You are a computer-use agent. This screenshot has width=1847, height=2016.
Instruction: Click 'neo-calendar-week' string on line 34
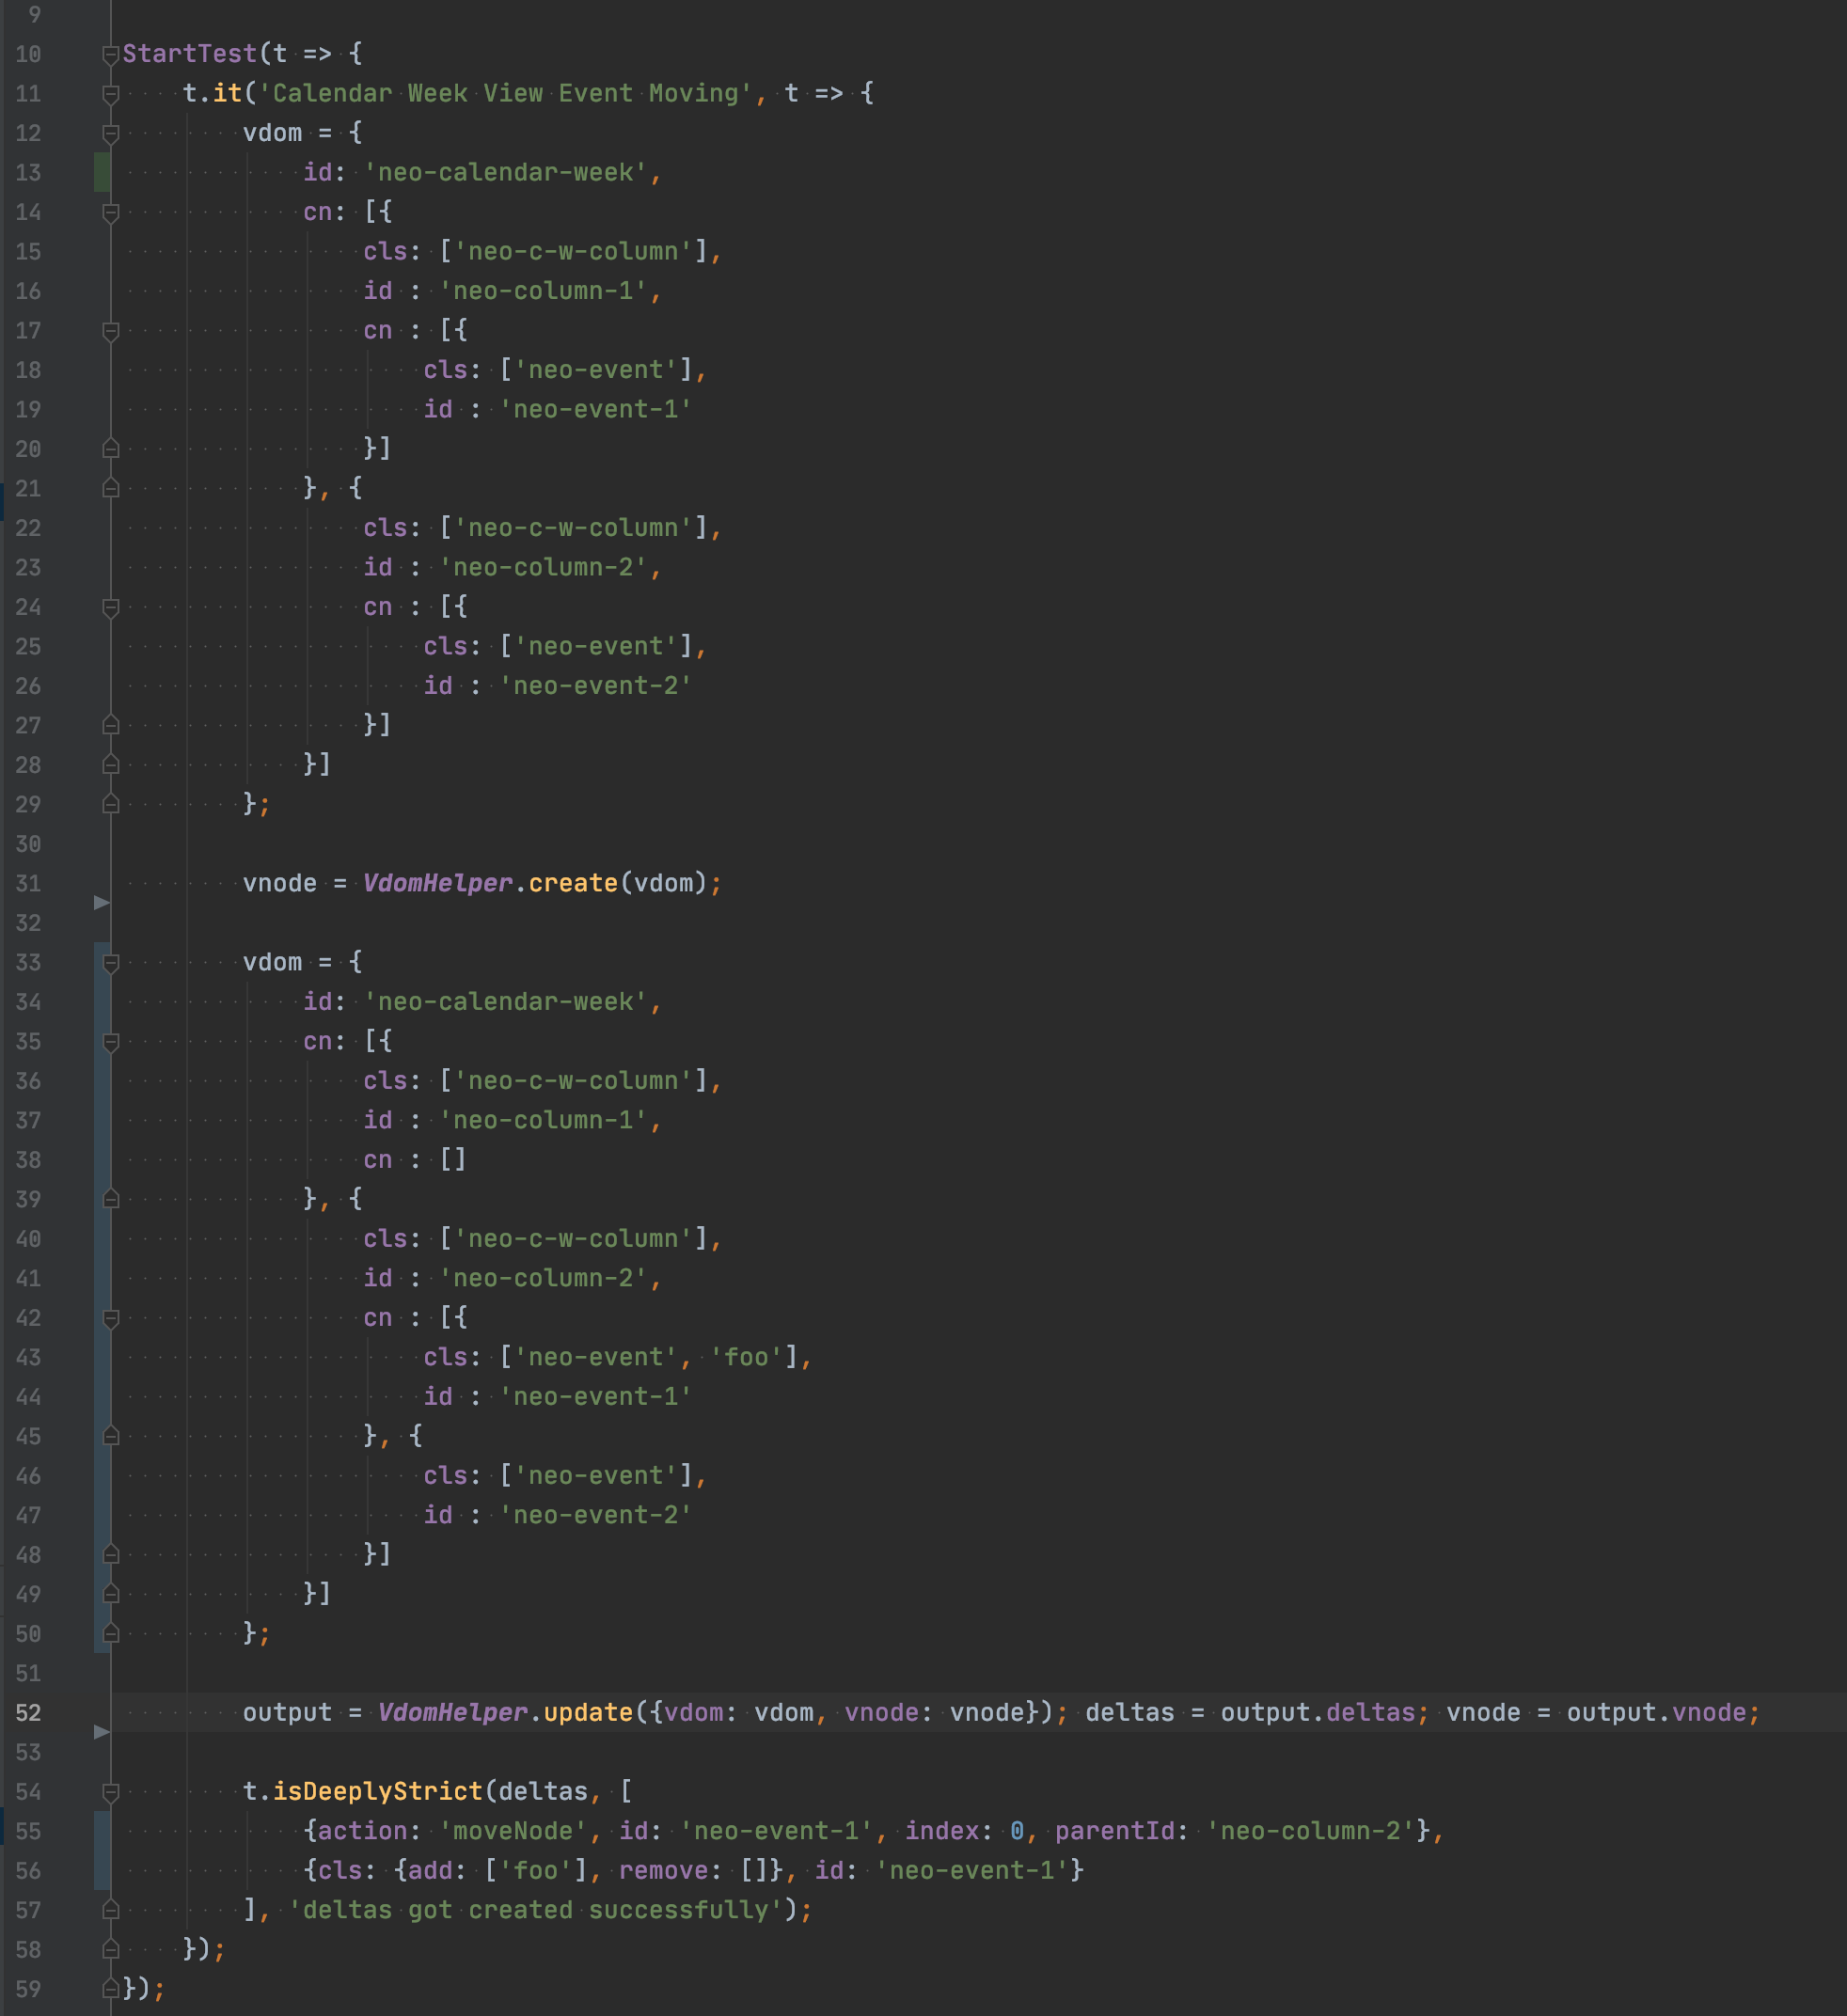[506, 1001]
